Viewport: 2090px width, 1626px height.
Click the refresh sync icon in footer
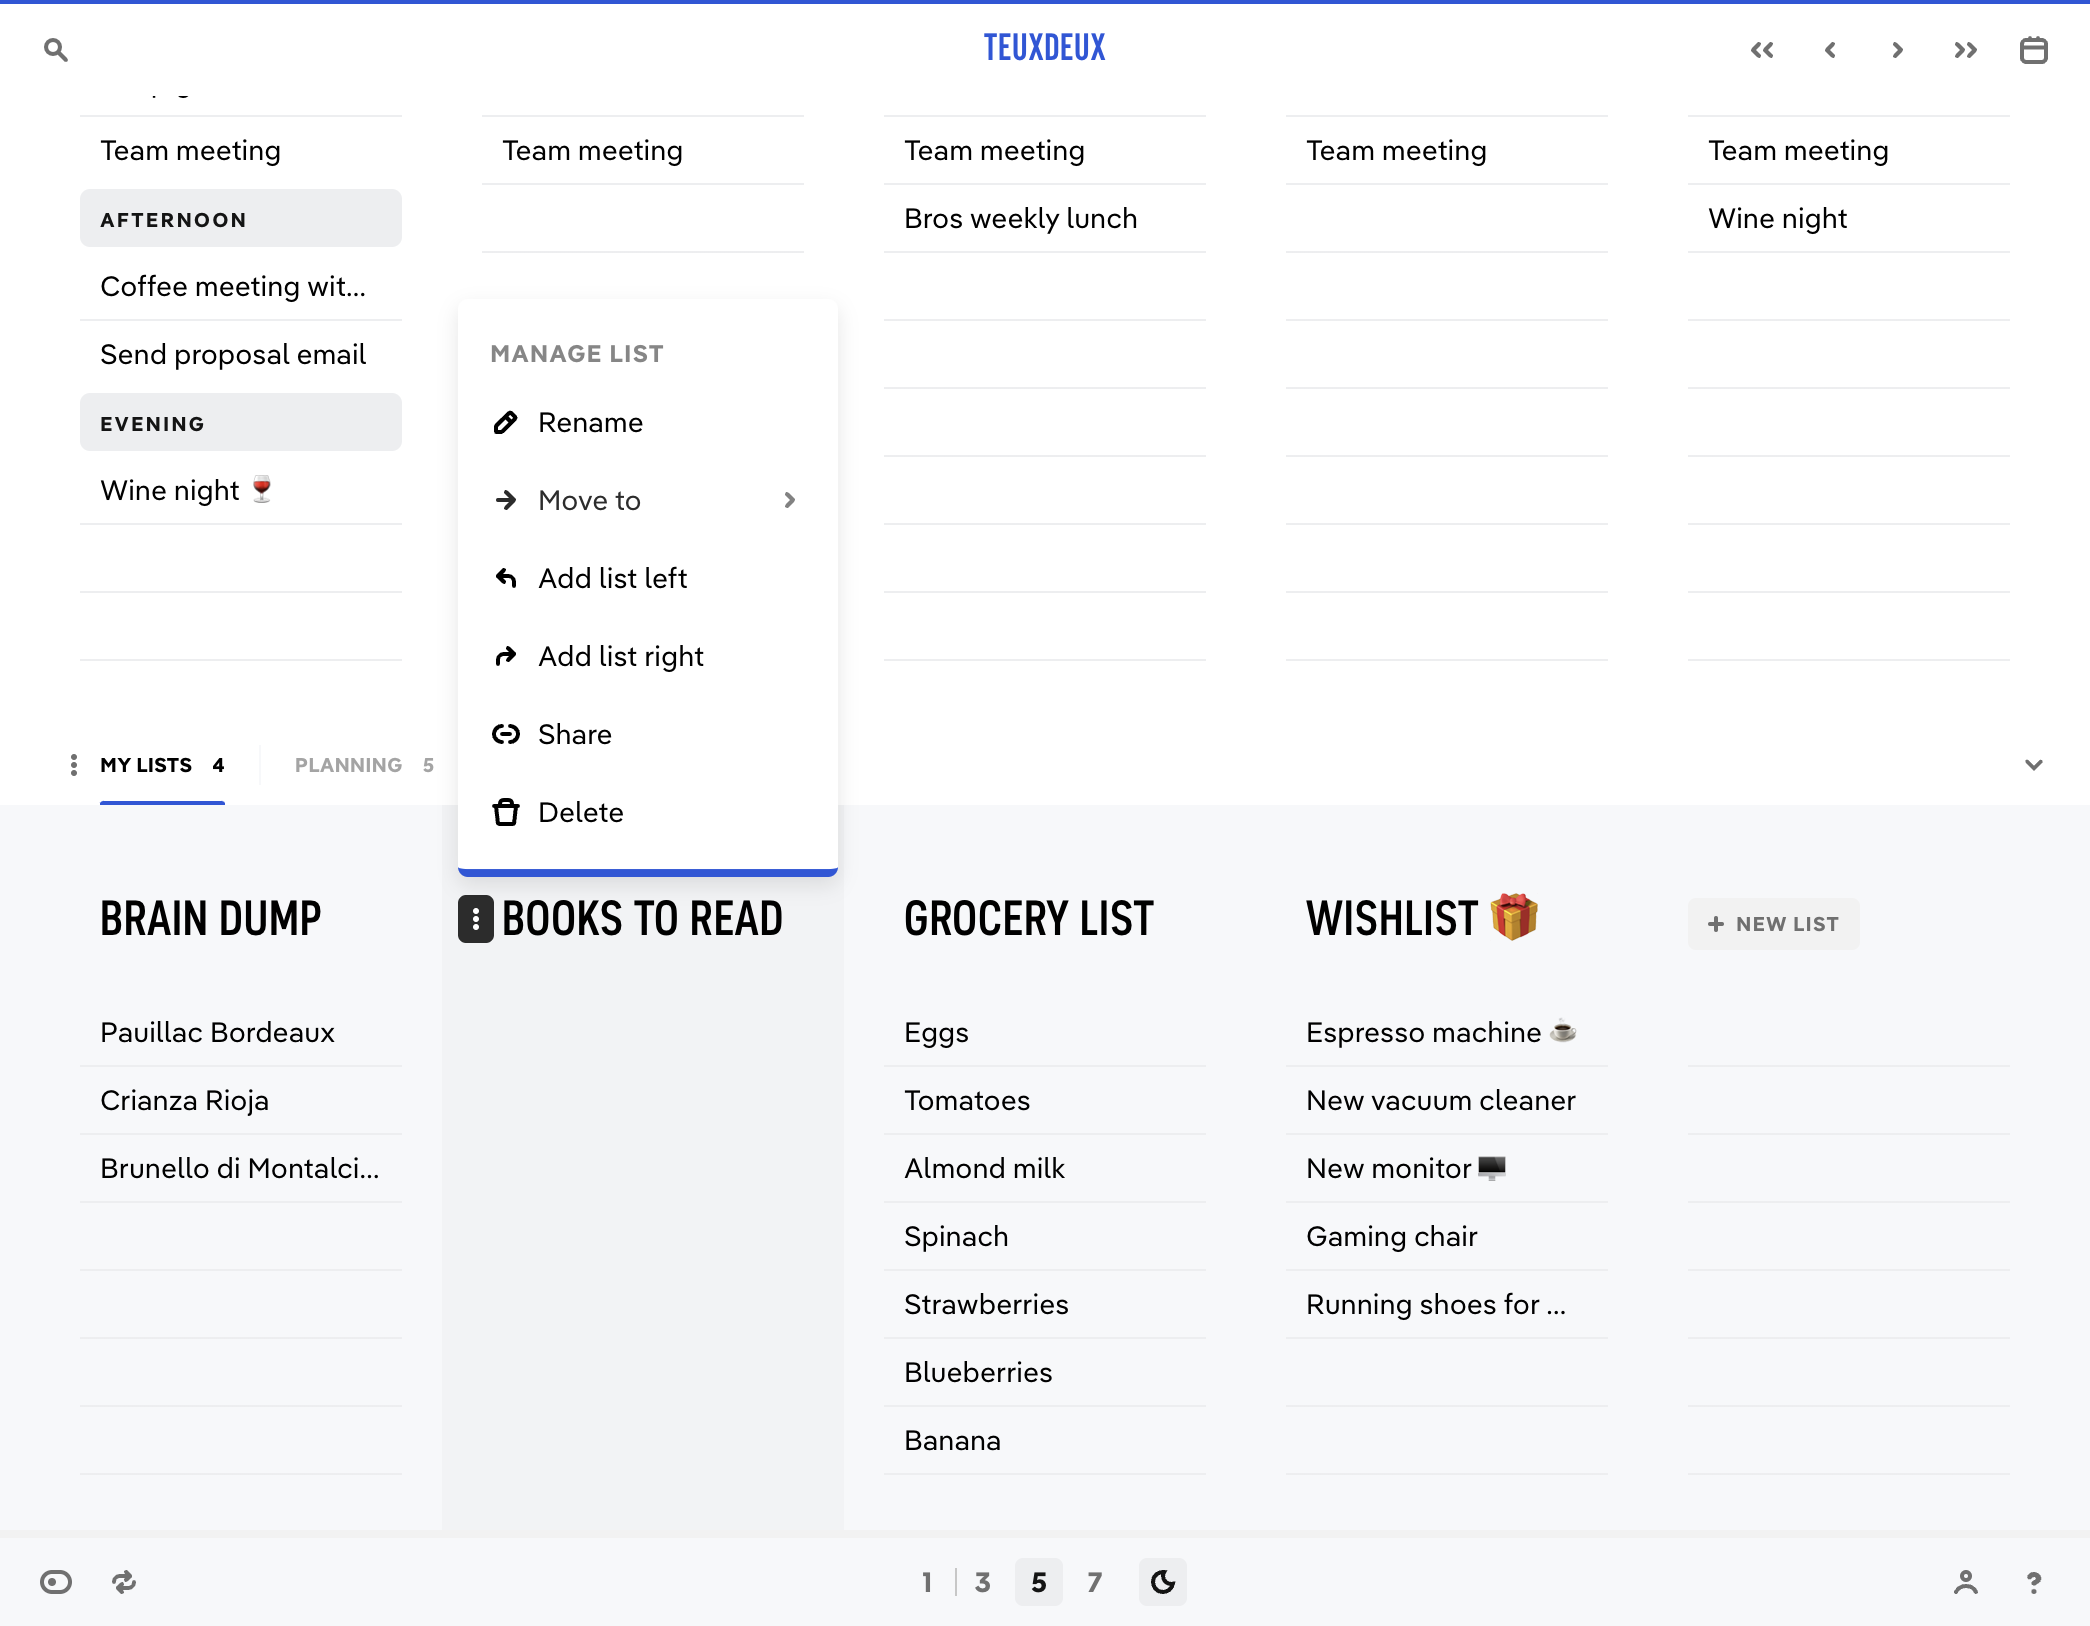124,1582
